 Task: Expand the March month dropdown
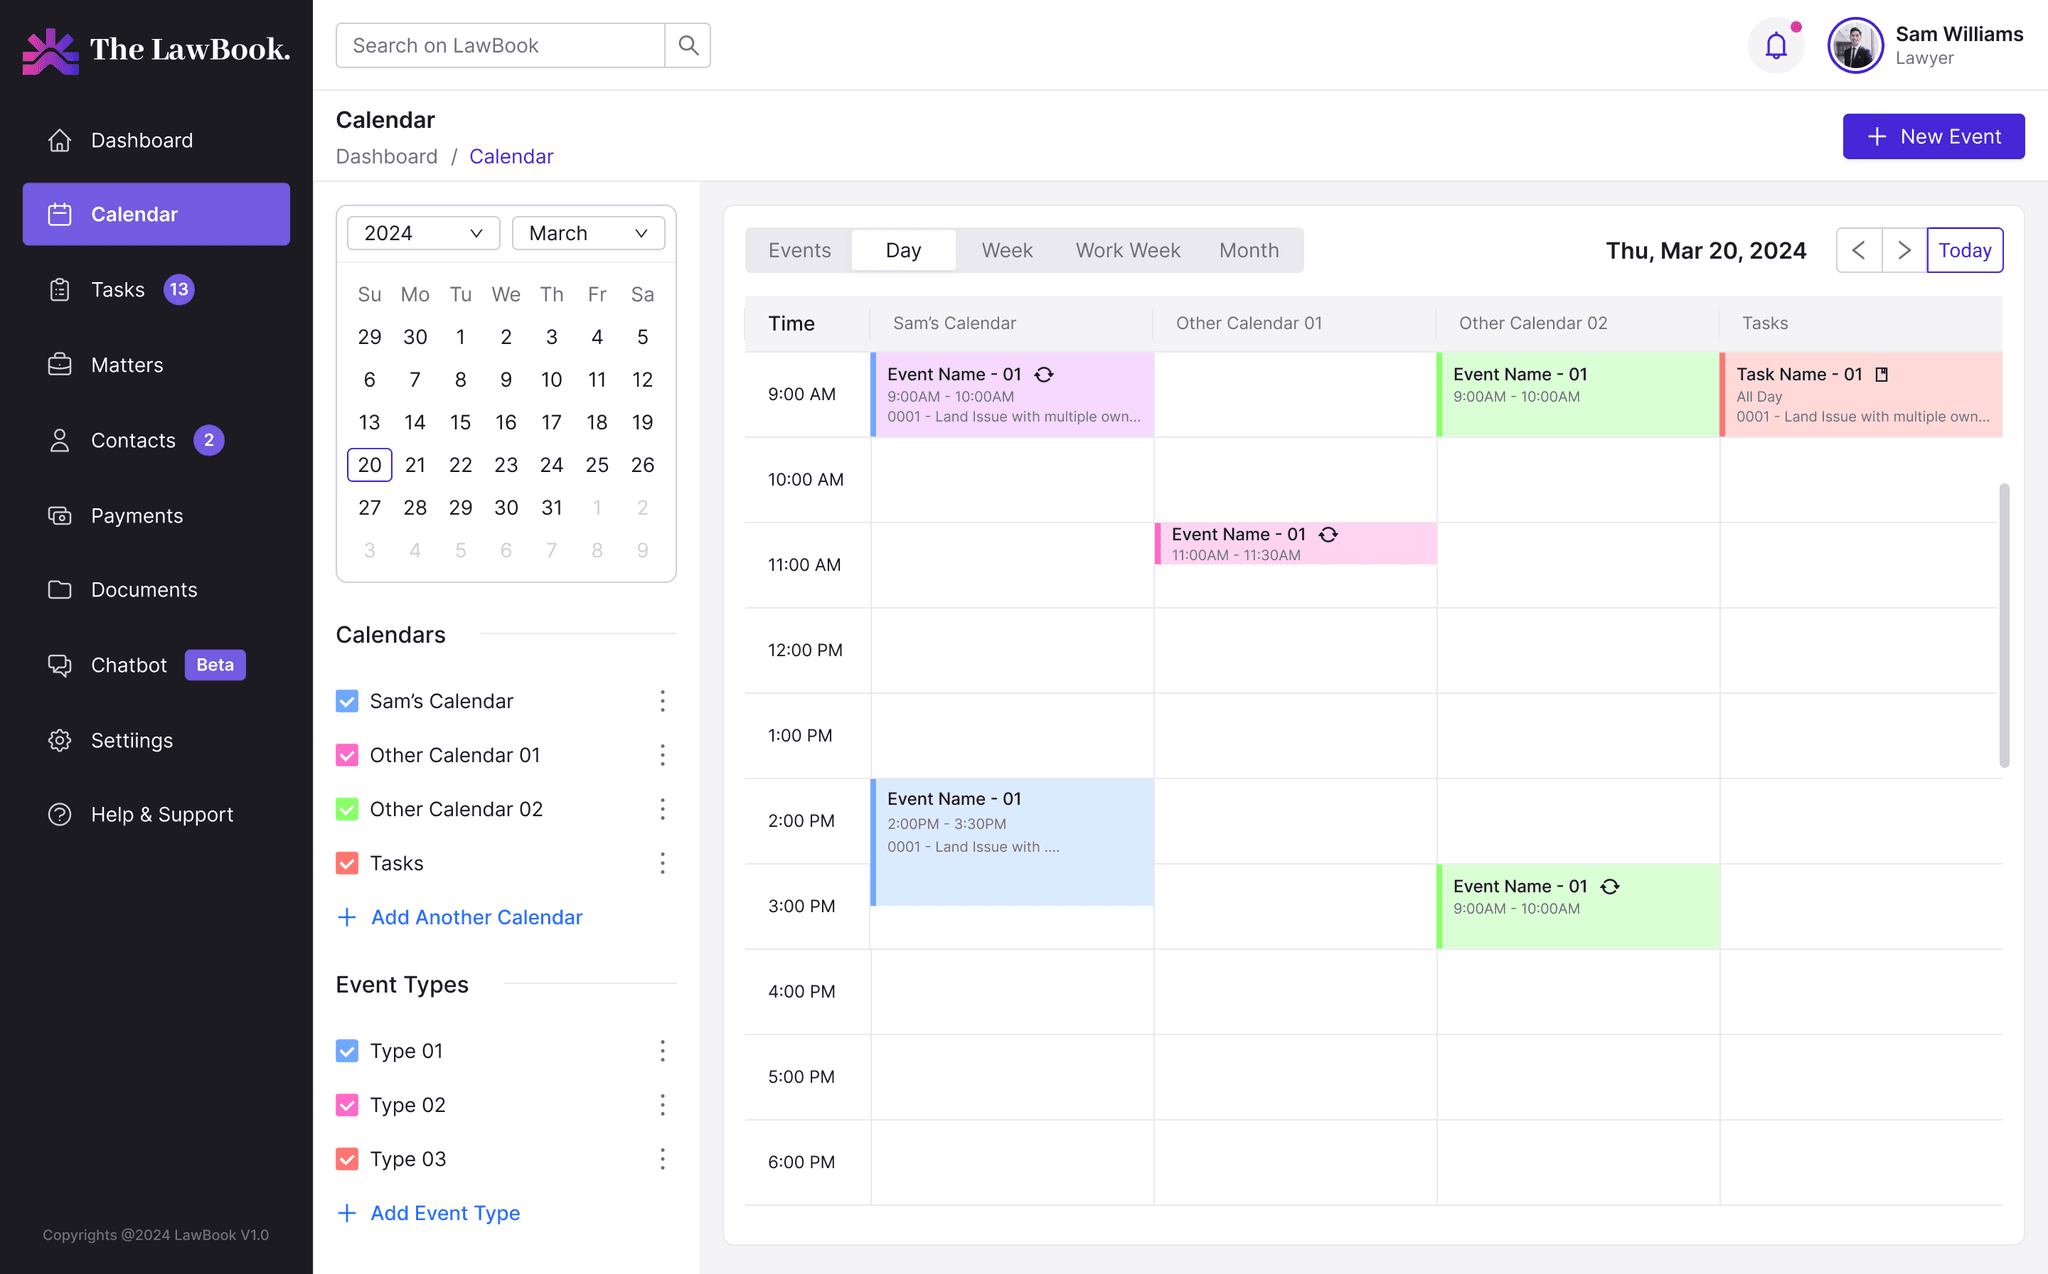(588, 233)
